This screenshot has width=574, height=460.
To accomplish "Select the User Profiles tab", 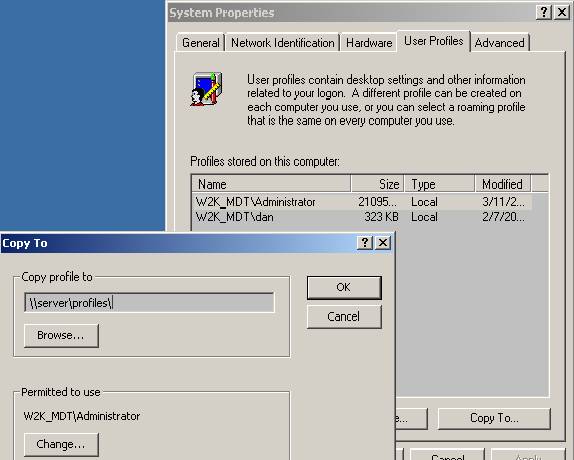I will (434, 41).
